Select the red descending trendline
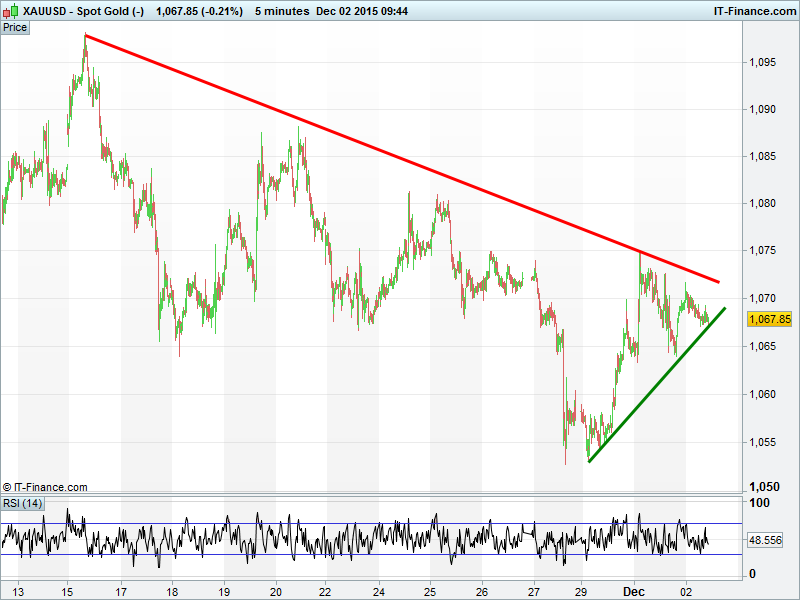800x600 pixels. [400, 158]
